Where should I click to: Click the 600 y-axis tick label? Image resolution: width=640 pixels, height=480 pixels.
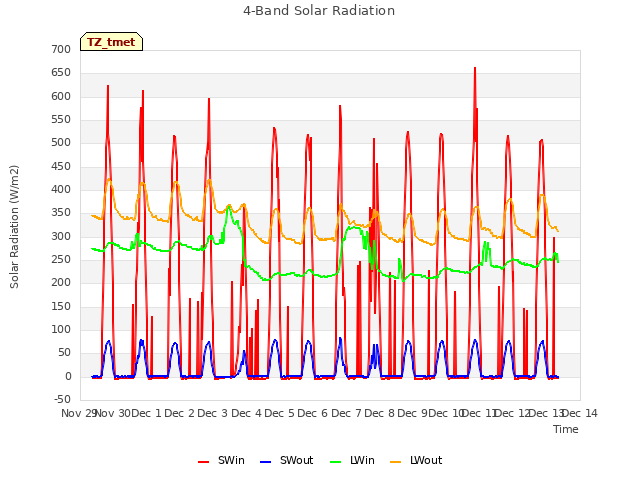61,96
